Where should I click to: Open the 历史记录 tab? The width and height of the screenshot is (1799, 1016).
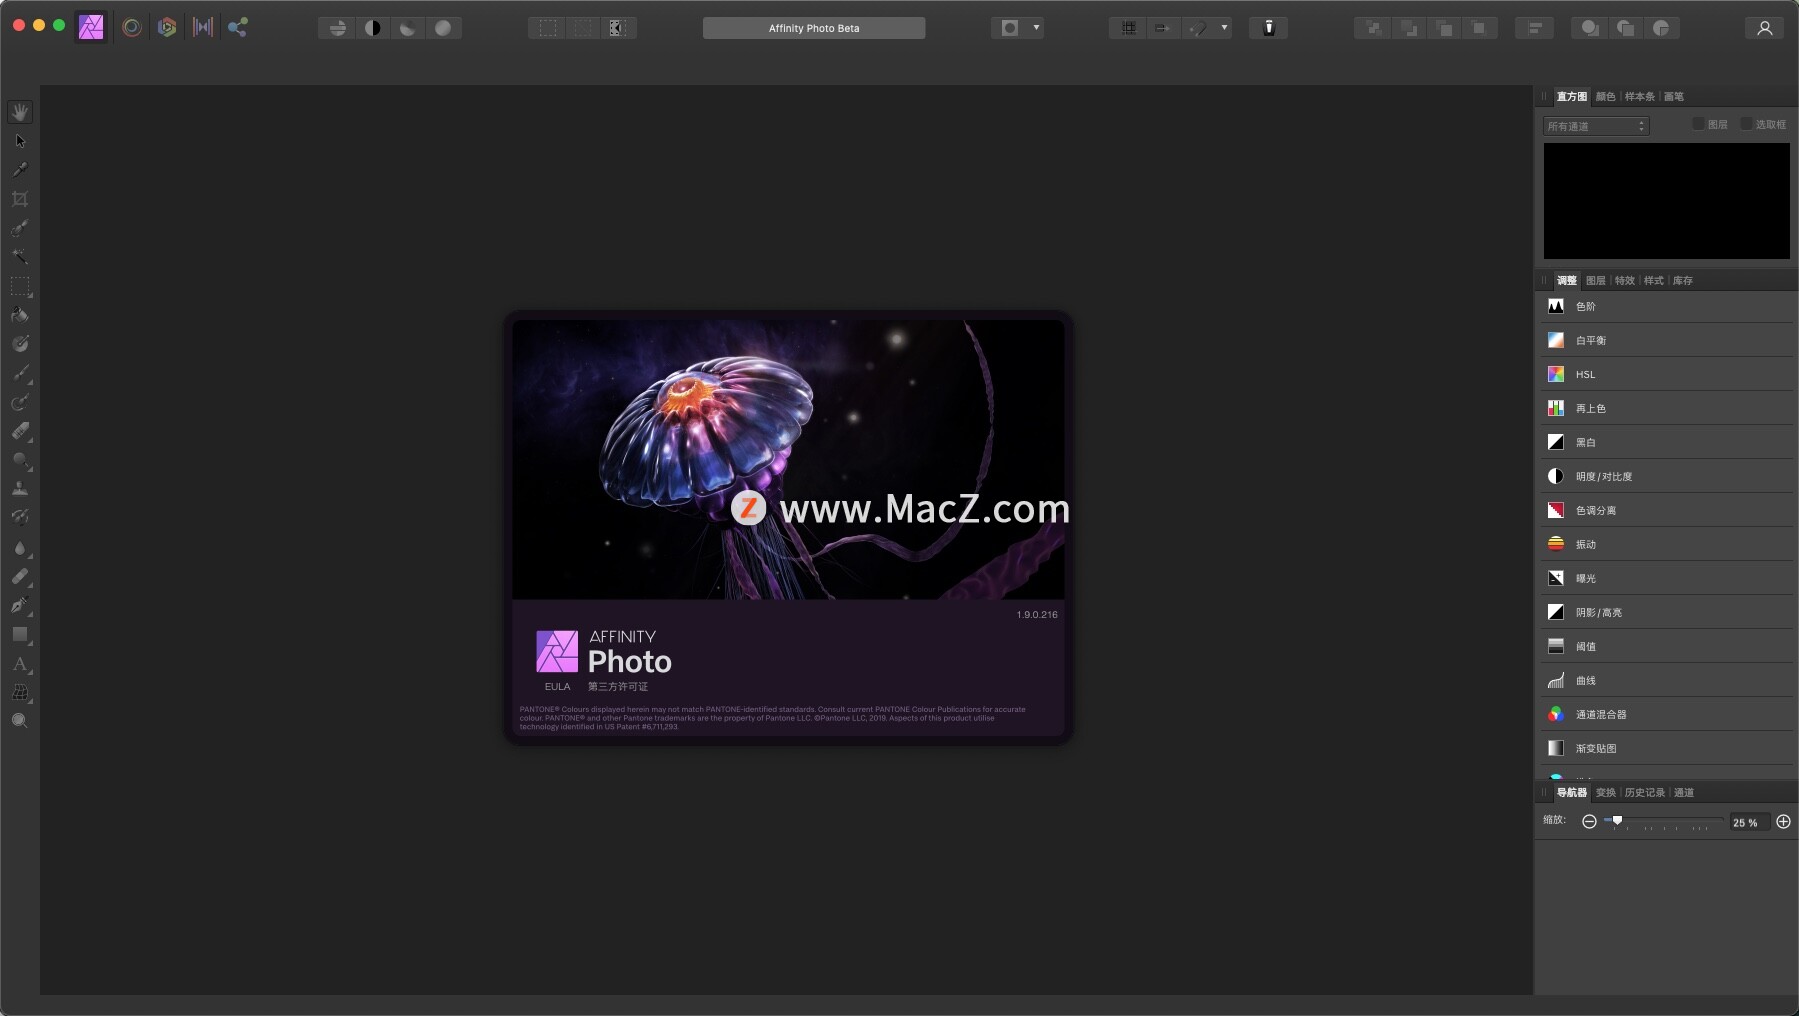(x=1645, y=793)
